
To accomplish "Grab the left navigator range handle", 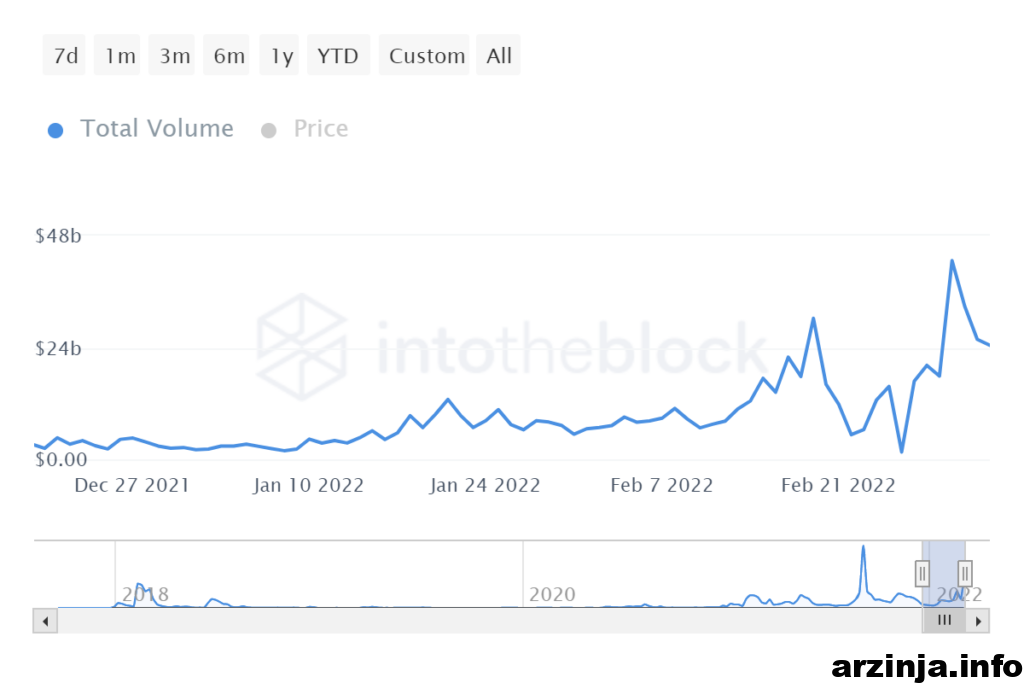I will click(922, 574).
